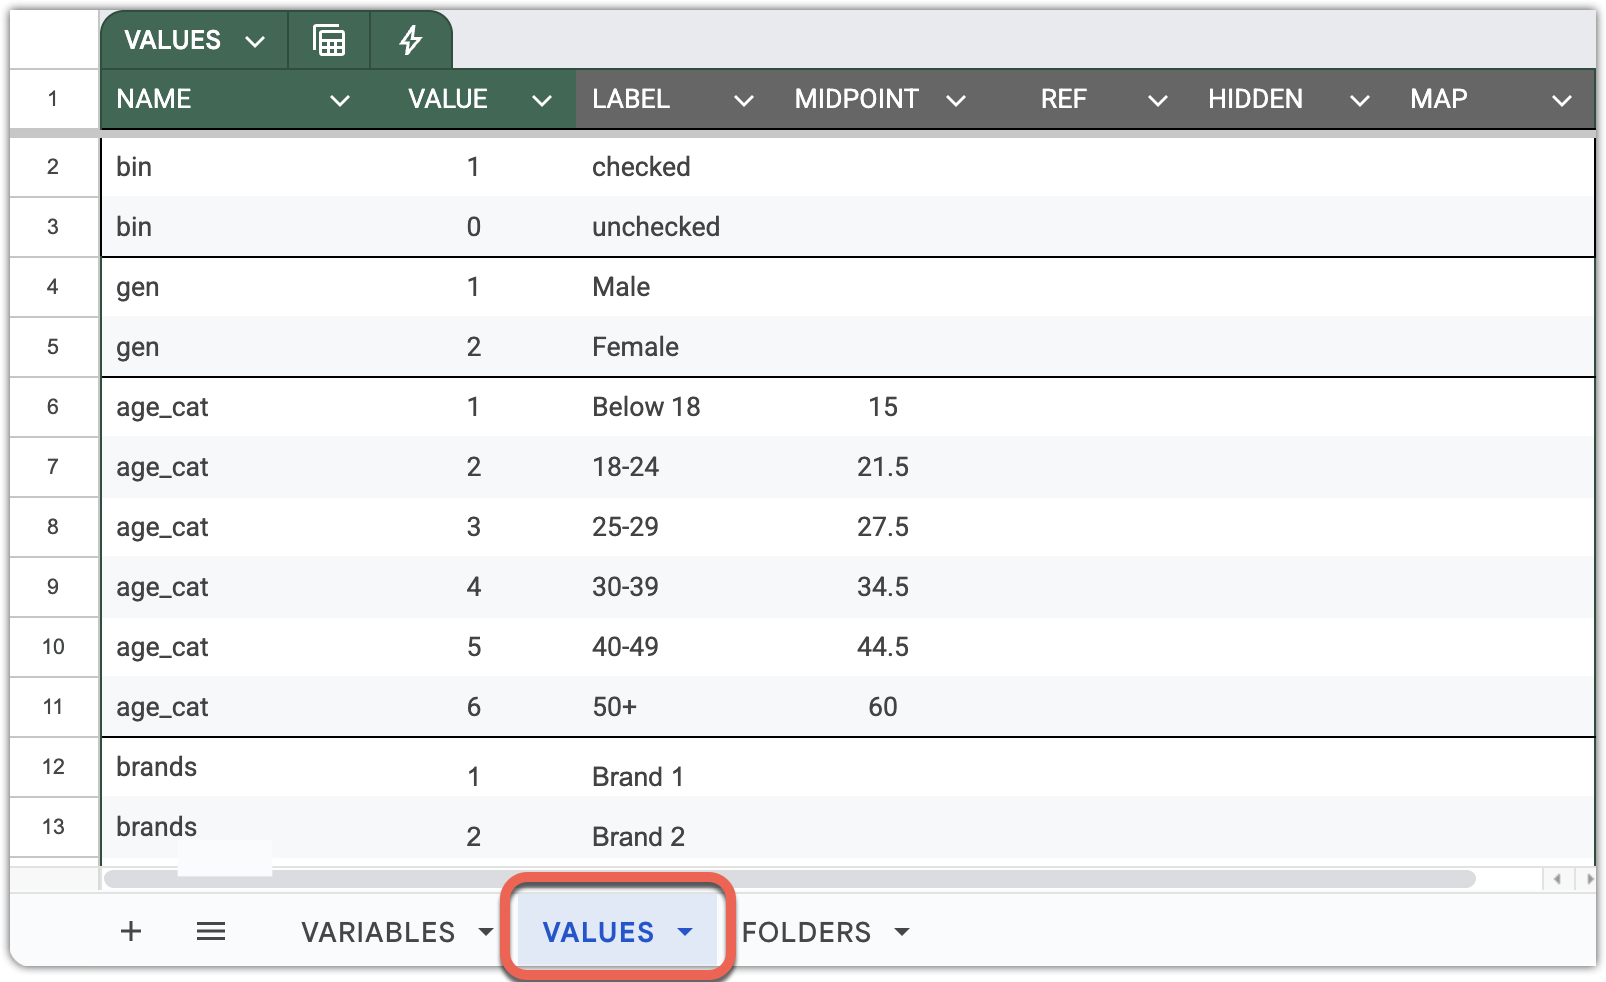Click the lightning bolt actions icon
Image resolution: width=1606 pixels, height=982 pixels.
point(410,41)
